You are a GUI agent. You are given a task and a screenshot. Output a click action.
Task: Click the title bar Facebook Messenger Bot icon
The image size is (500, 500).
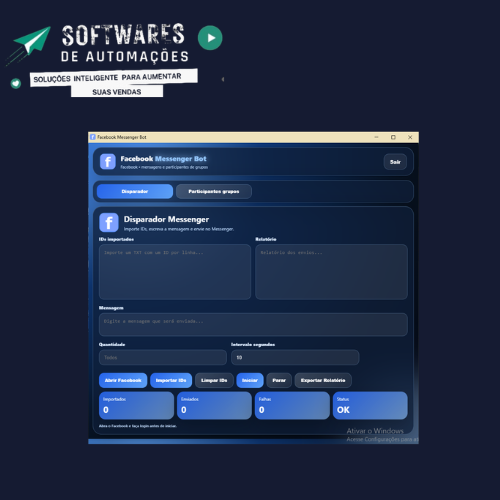[x=93, y=137]
